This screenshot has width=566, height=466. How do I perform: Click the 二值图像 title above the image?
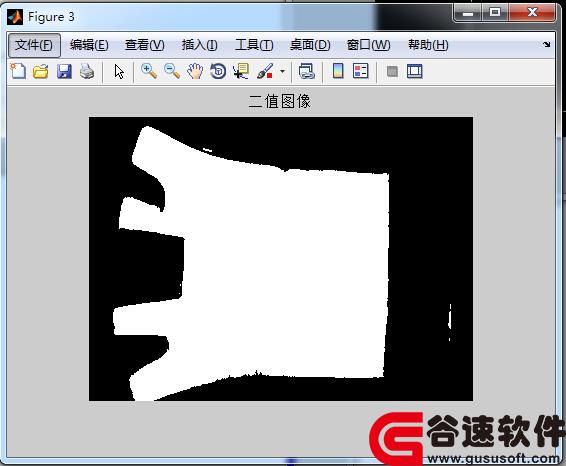pos(280,101)
